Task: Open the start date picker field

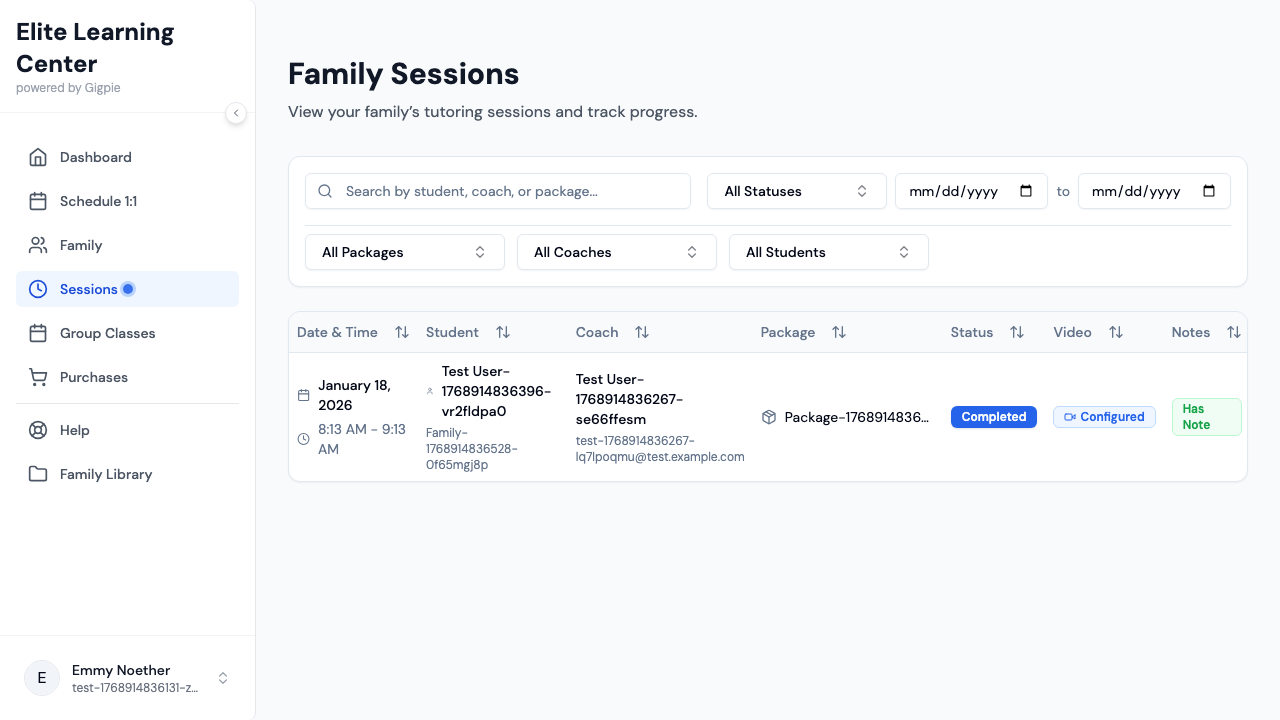Action: coord(970,191)
